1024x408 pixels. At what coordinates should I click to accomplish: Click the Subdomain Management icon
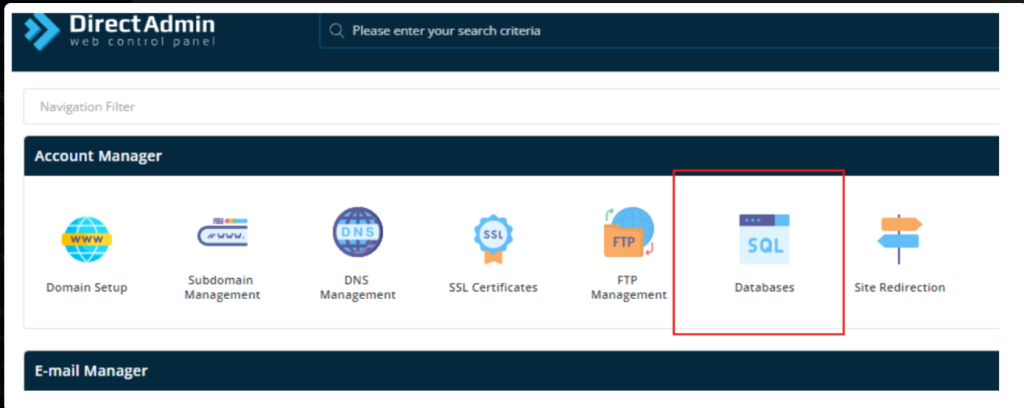[222, 234]
